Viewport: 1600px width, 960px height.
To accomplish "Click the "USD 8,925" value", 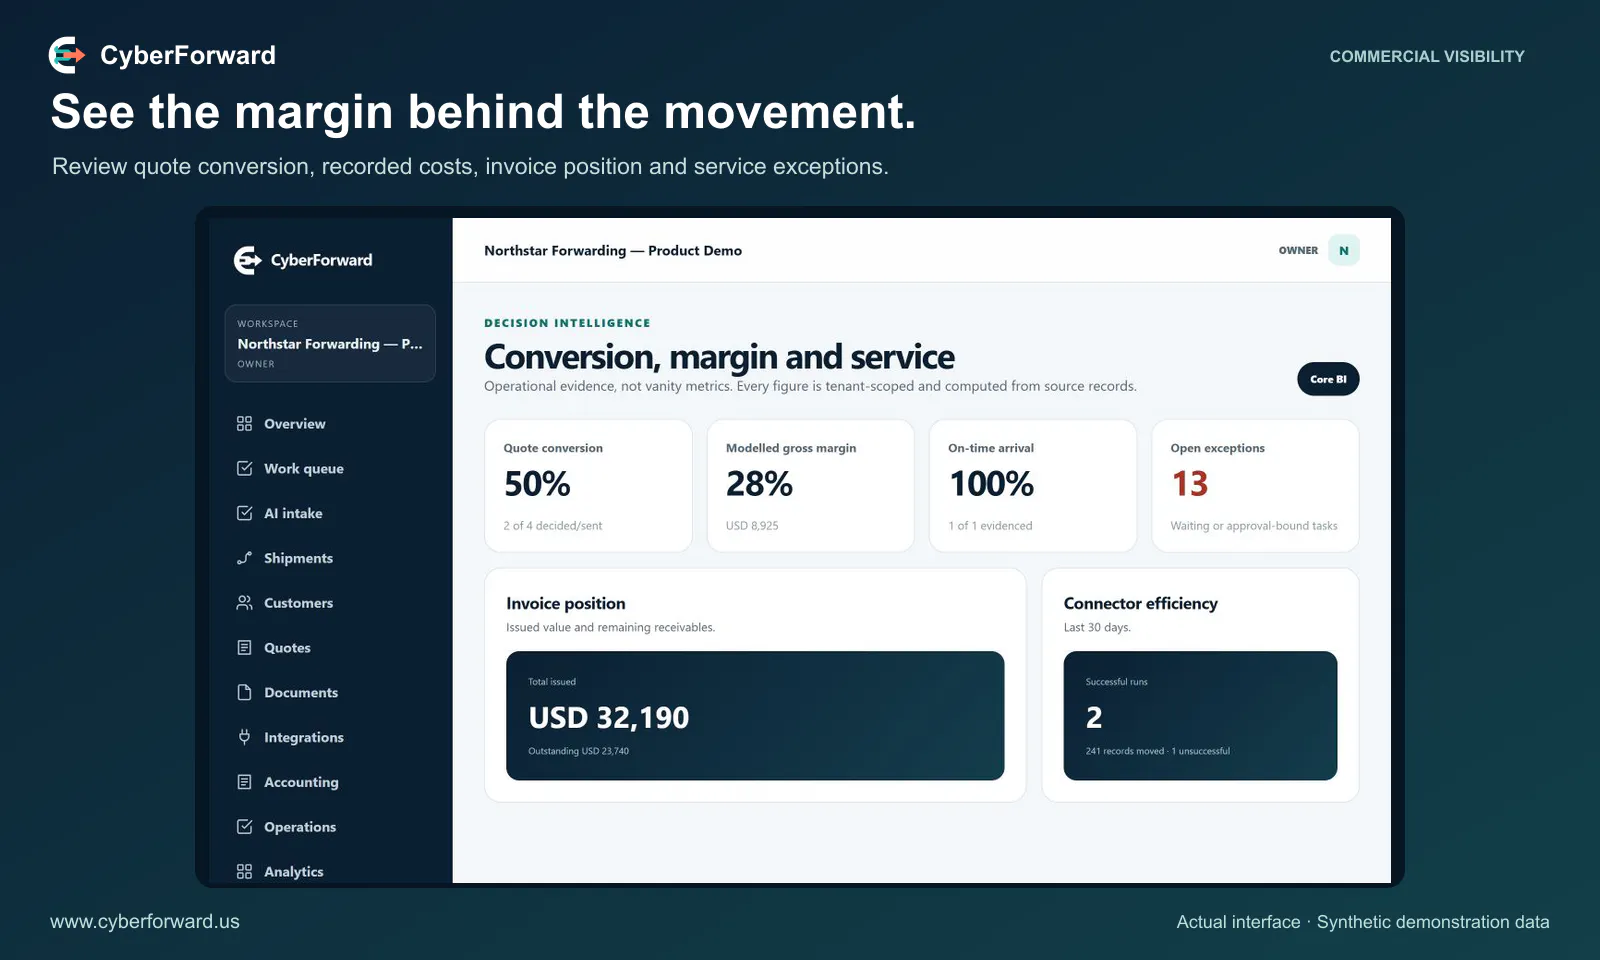I will click(752, 526).
